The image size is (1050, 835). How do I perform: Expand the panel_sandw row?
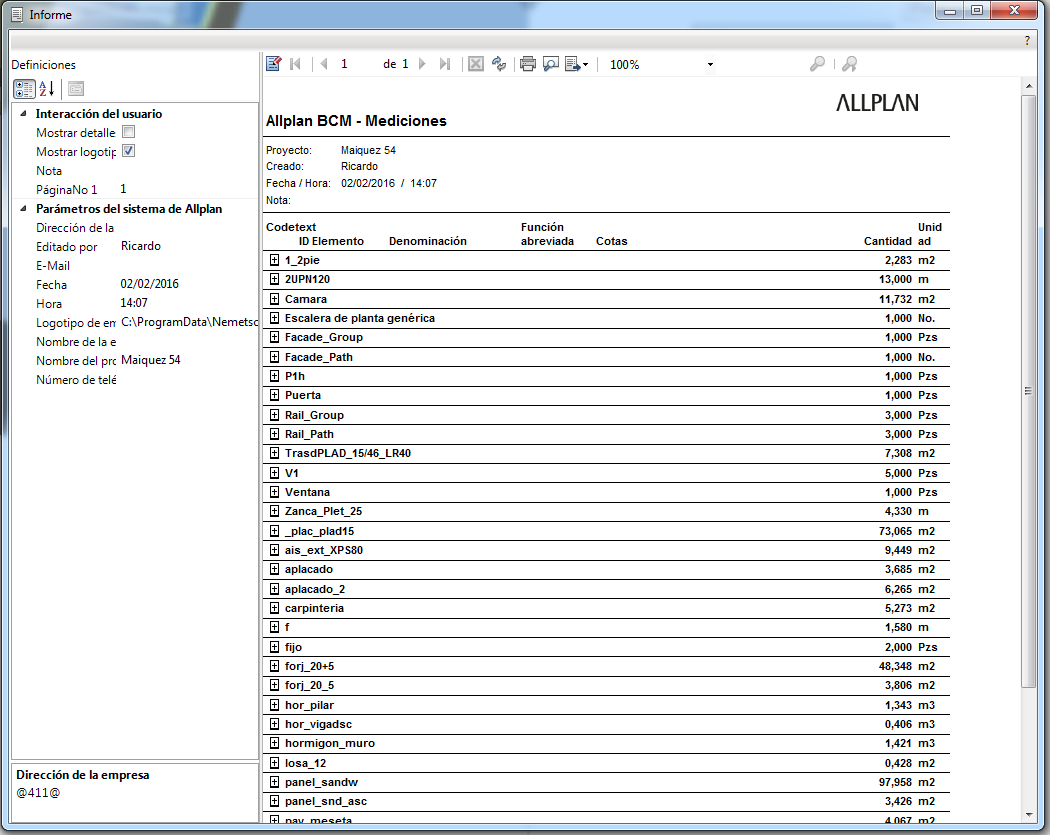click(x=274, y=781)
